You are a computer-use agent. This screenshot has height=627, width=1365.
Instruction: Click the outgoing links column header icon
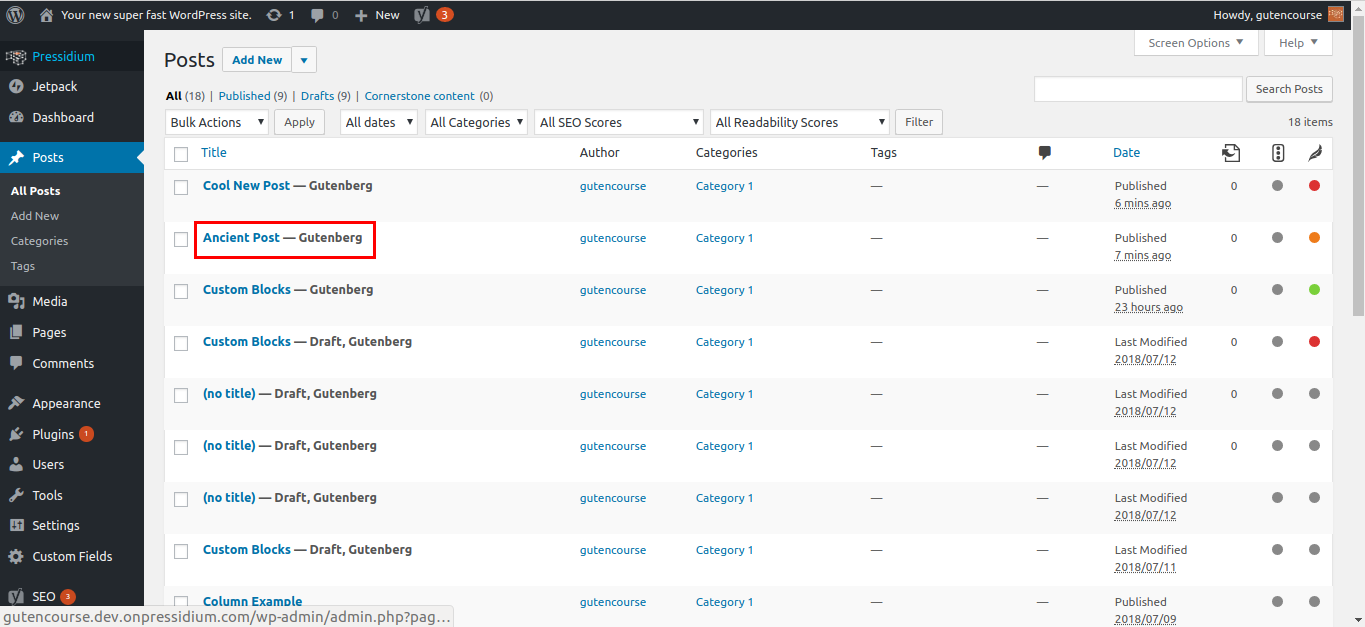[1231, 153]
